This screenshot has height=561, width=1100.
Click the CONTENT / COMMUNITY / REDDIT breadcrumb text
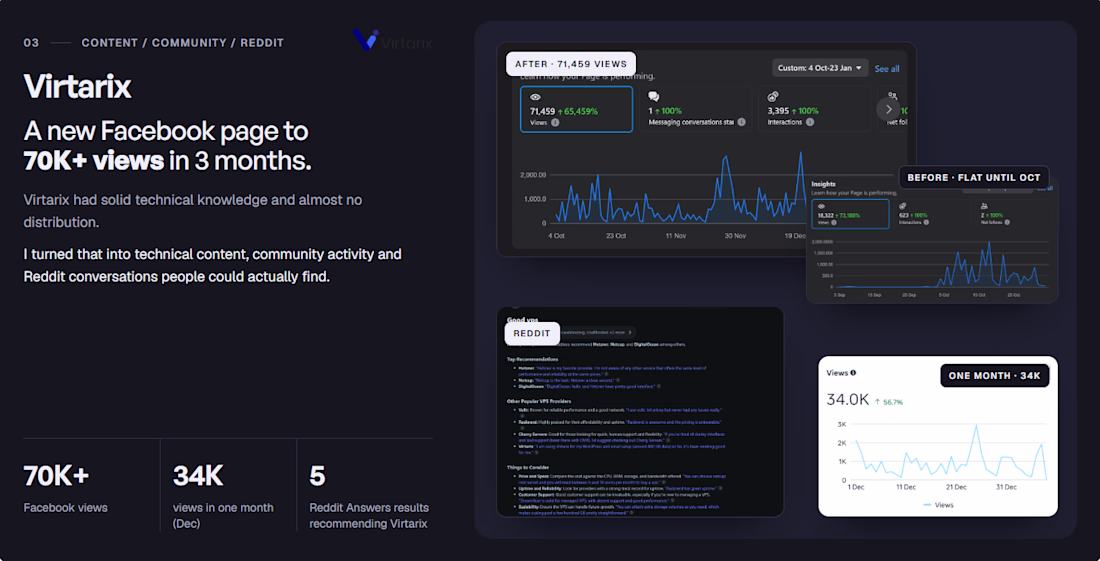click(x=182, y=43)
